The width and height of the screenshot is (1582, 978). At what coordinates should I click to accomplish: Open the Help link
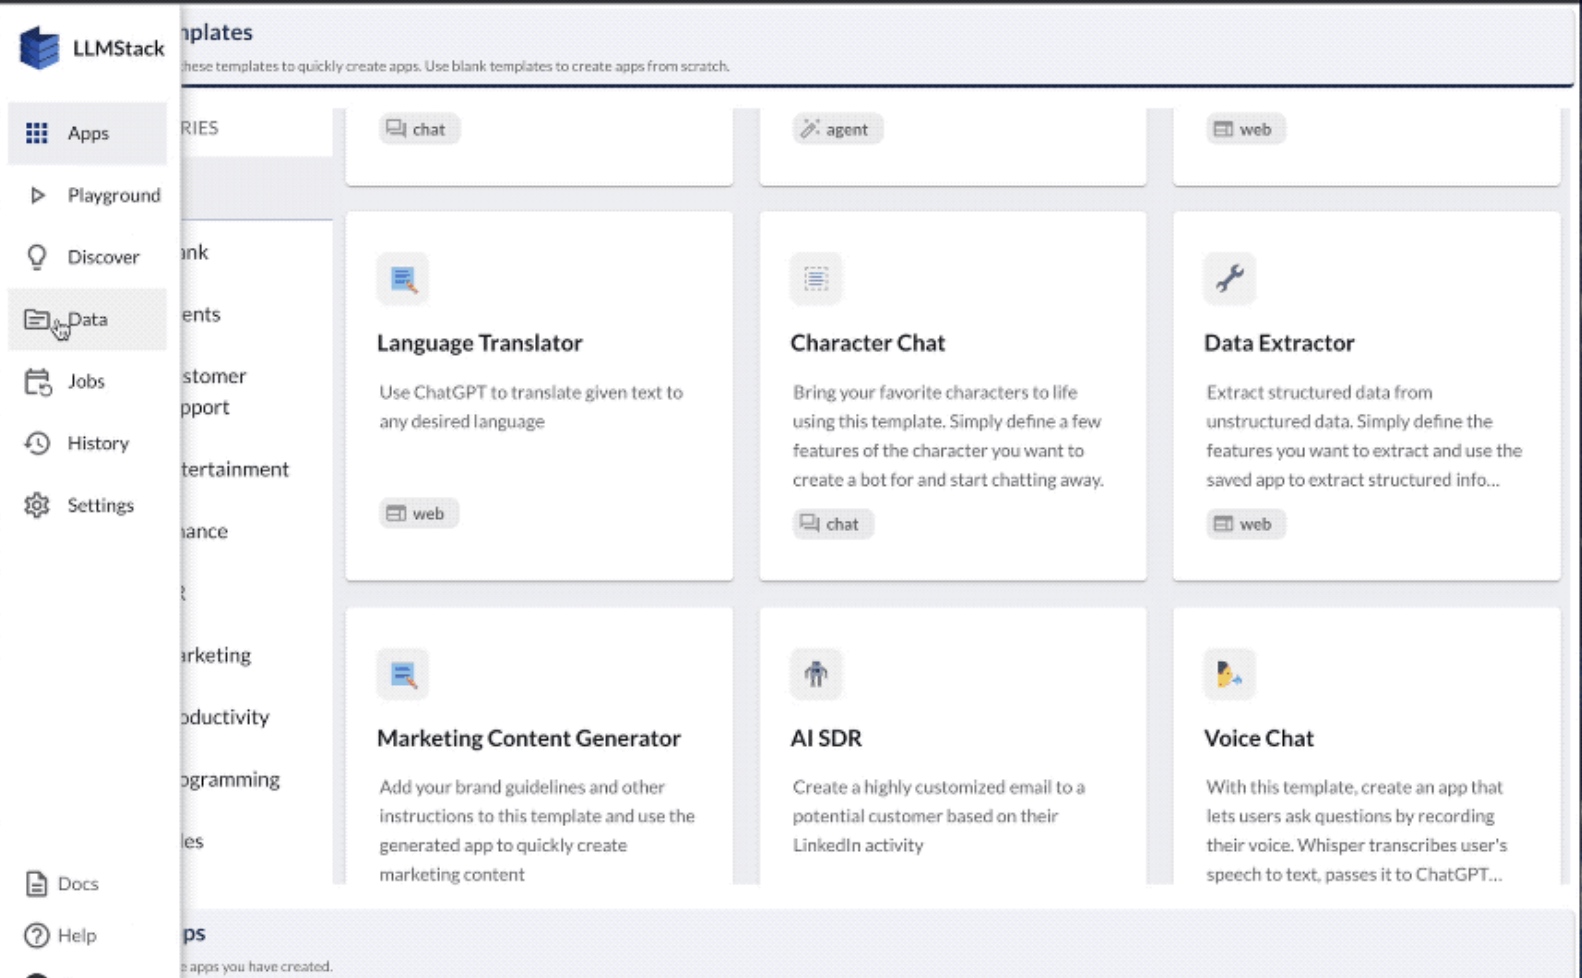[77, 935]
